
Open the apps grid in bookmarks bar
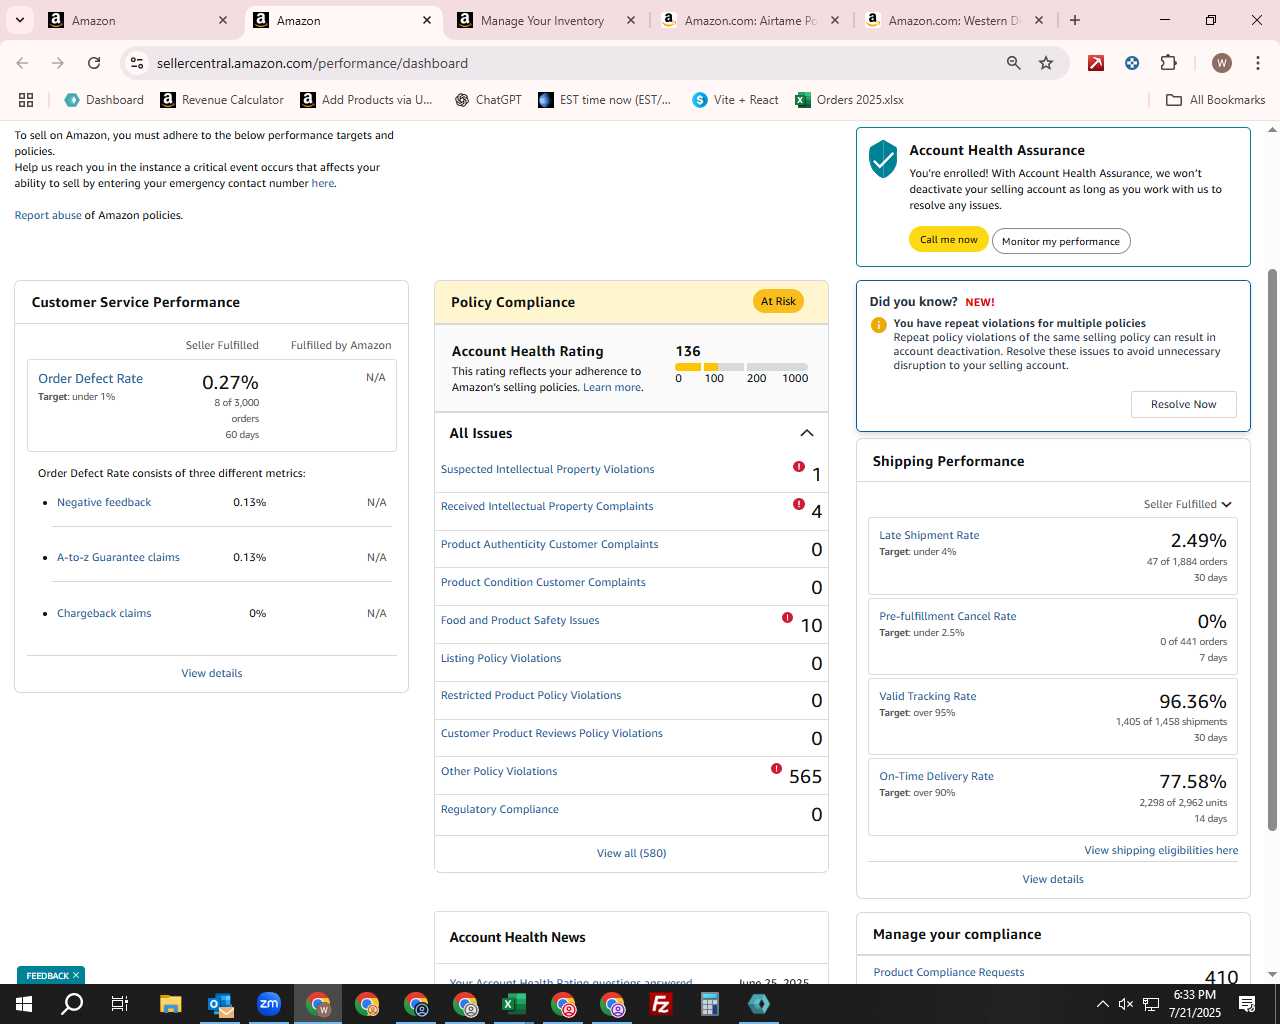click(26, 100)
